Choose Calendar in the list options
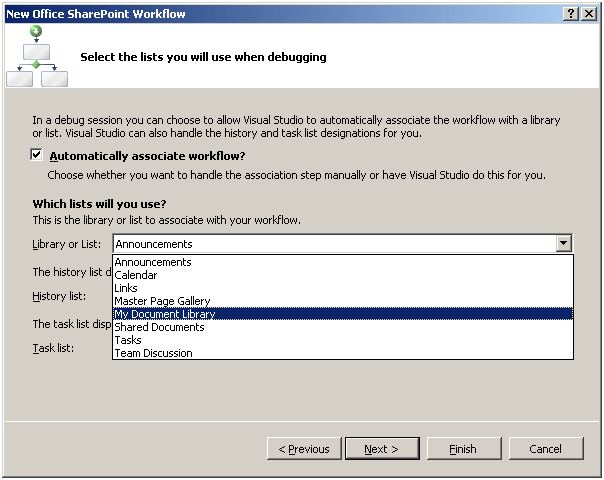Screen dimensions: 604x480 pos(136,275)
